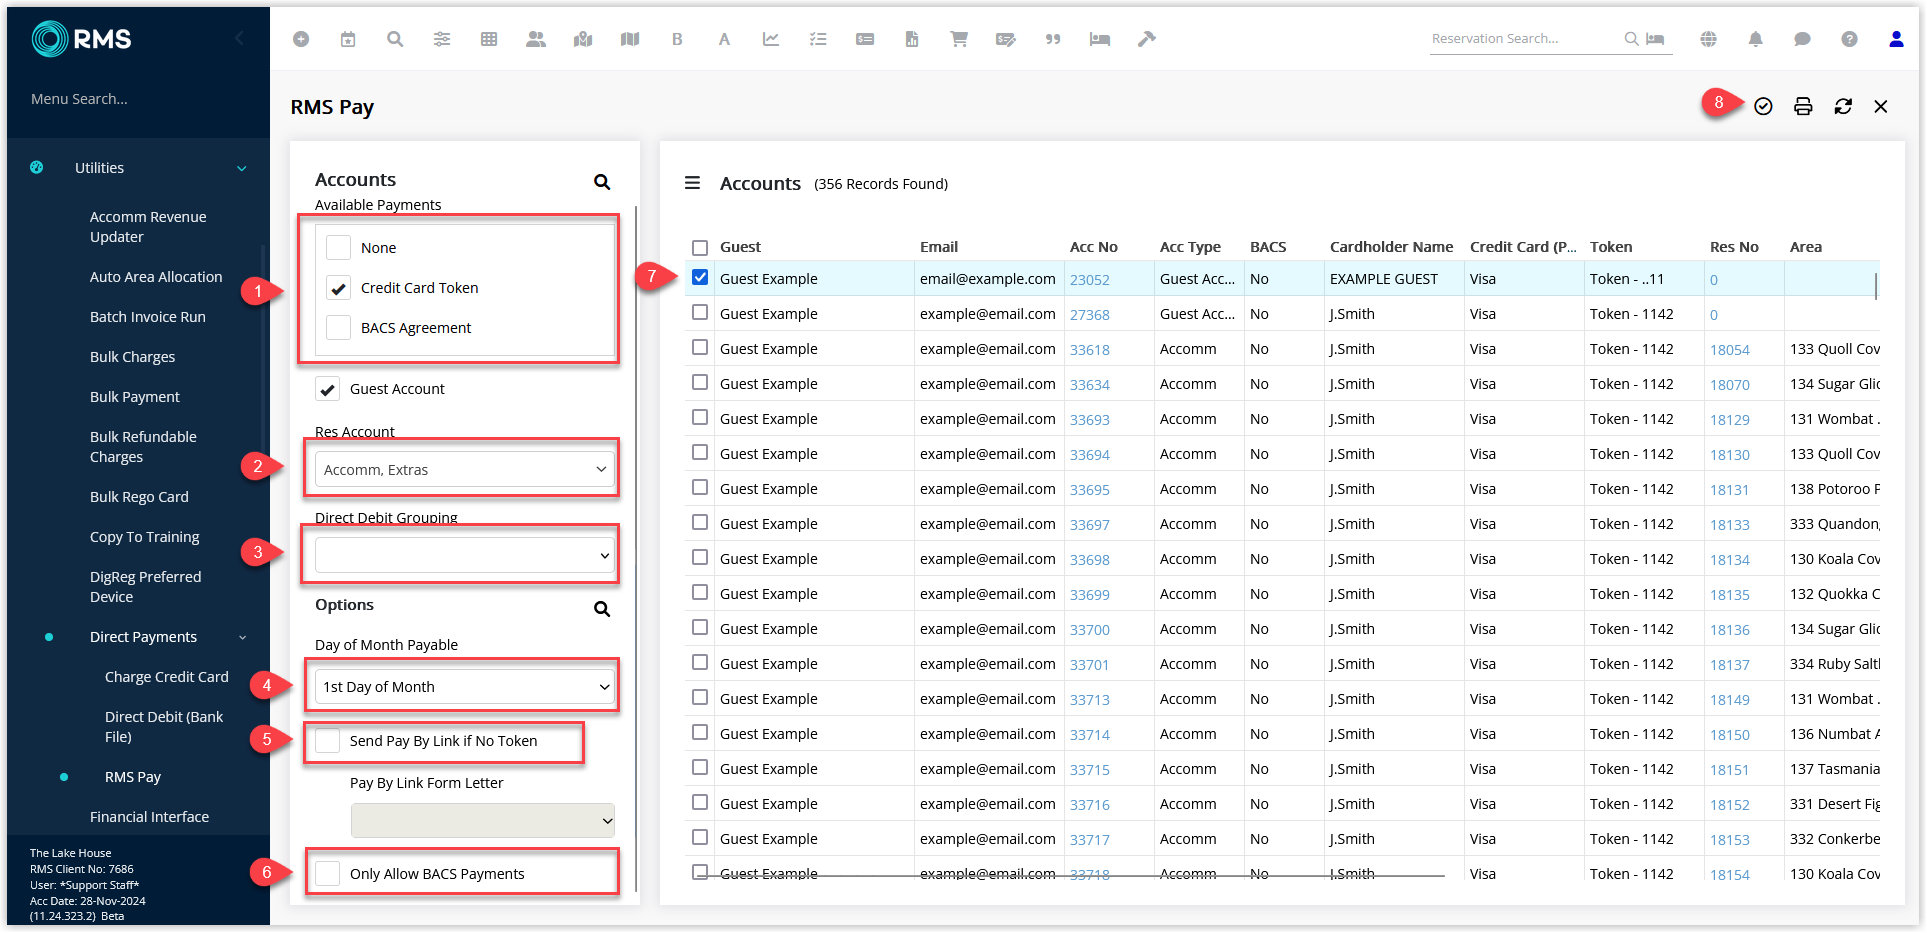
Task: Open Batch Invoice Run menu item
Action: tap(148, 317)
